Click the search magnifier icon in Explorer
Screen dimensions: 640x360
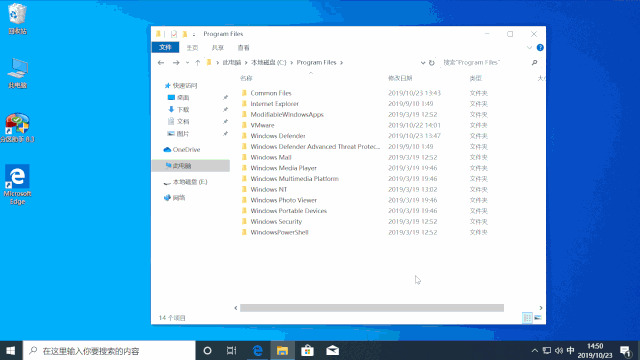point(534,62)
